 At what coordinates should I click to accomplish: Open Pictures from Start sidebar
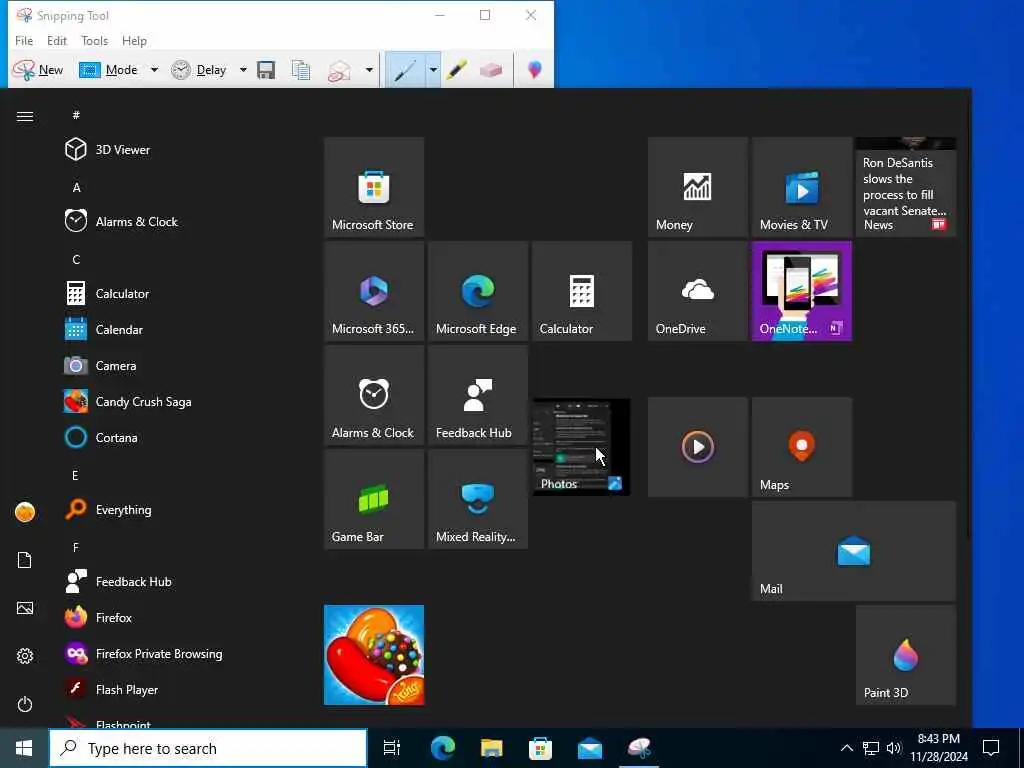[25, 608]
